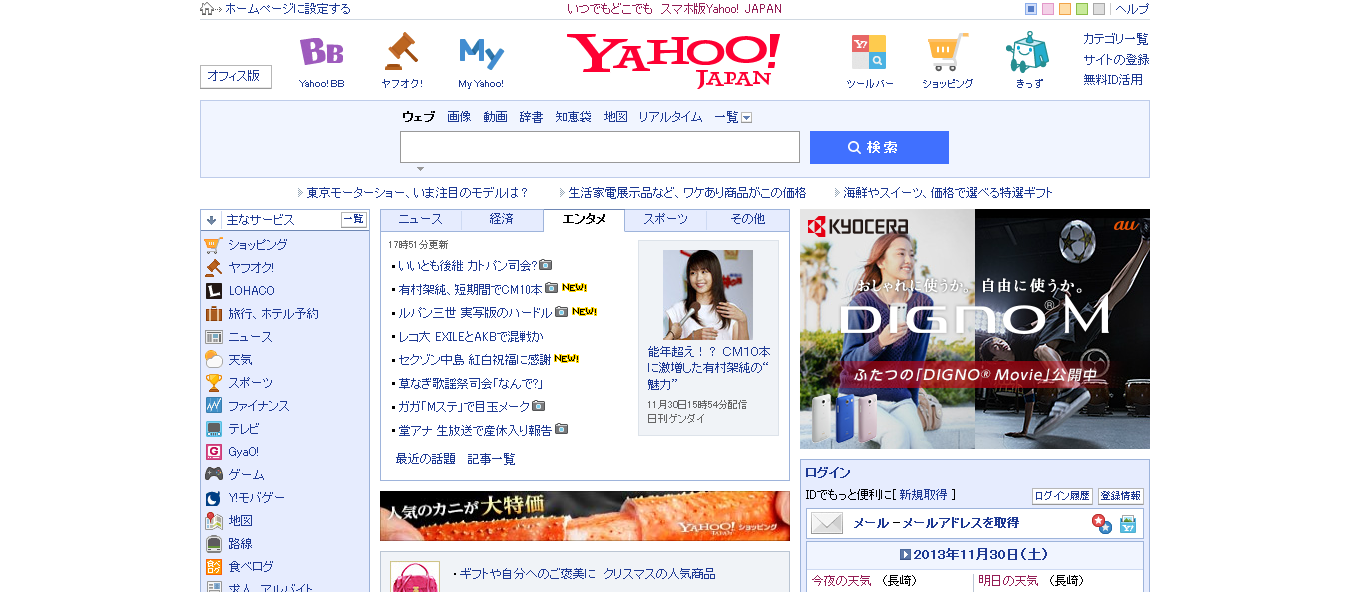Click the Kyocera DIGNO M banner ad

[975, 329]
